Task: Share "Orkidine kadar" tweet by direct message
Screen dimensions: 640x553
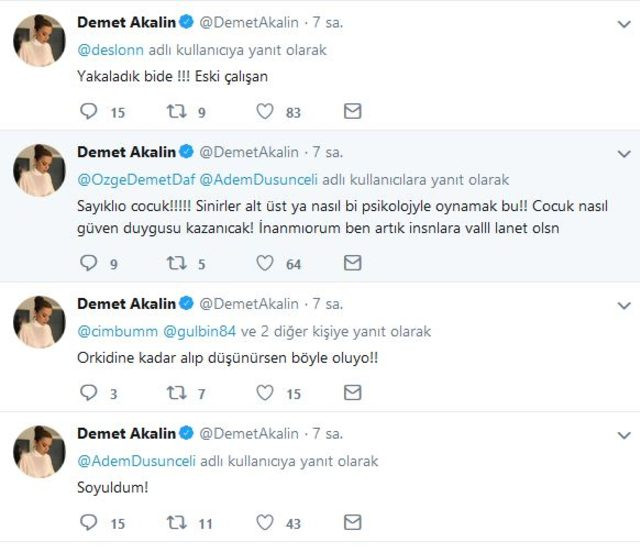Action: 352,393
